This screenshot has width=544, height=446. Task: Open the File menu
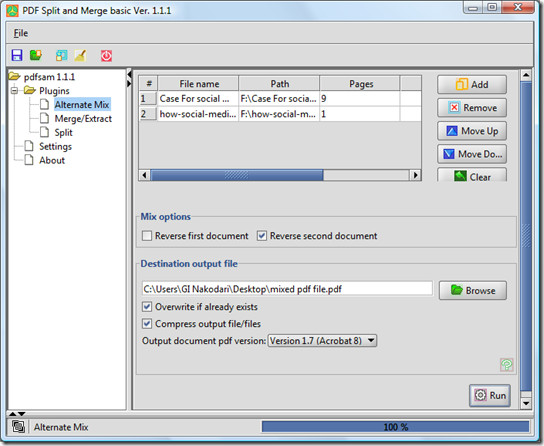(x=20, y=33)
